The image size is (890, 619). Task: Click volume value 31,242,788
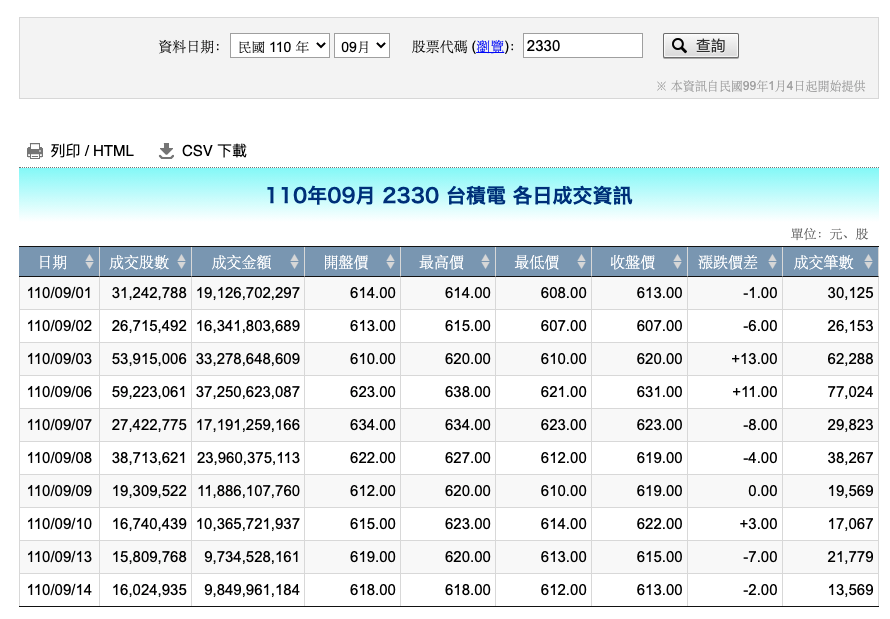coord(149,293)
